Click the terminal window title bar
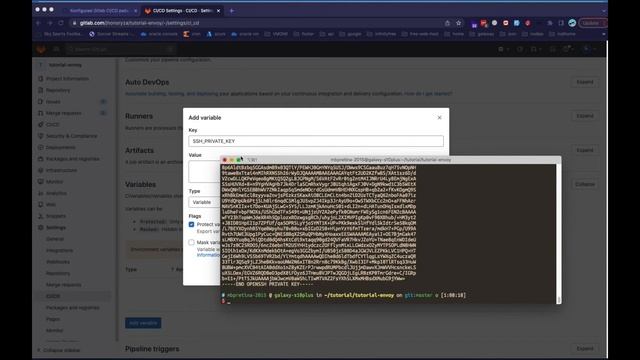 coord(391,160)
